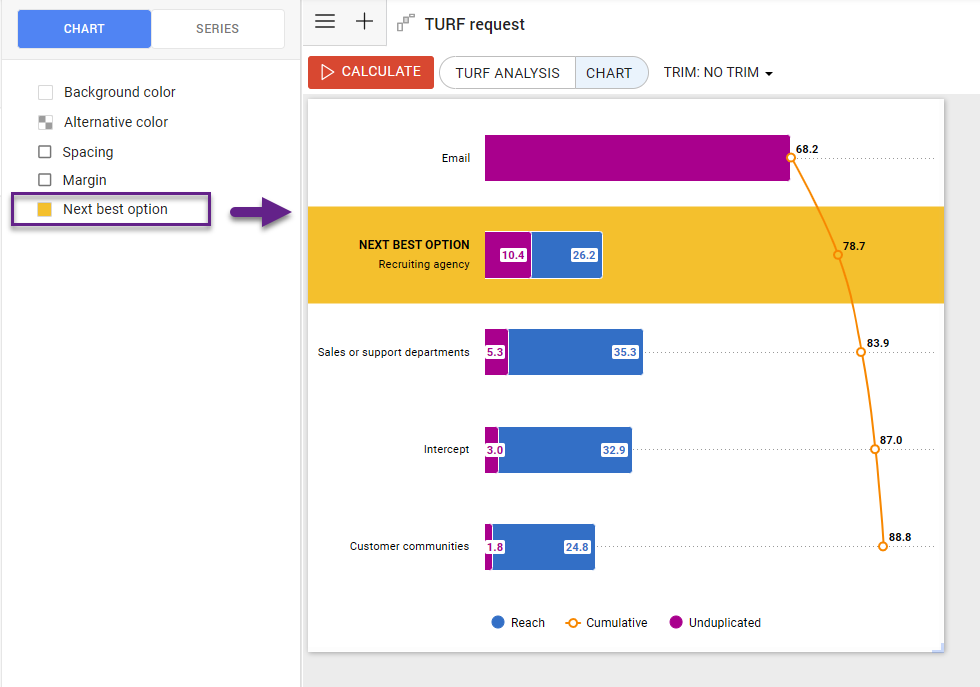Expand the Trim: No Trim dropdown
The width and height of the screenshot is (980, 687).
[x=718, y=73]
